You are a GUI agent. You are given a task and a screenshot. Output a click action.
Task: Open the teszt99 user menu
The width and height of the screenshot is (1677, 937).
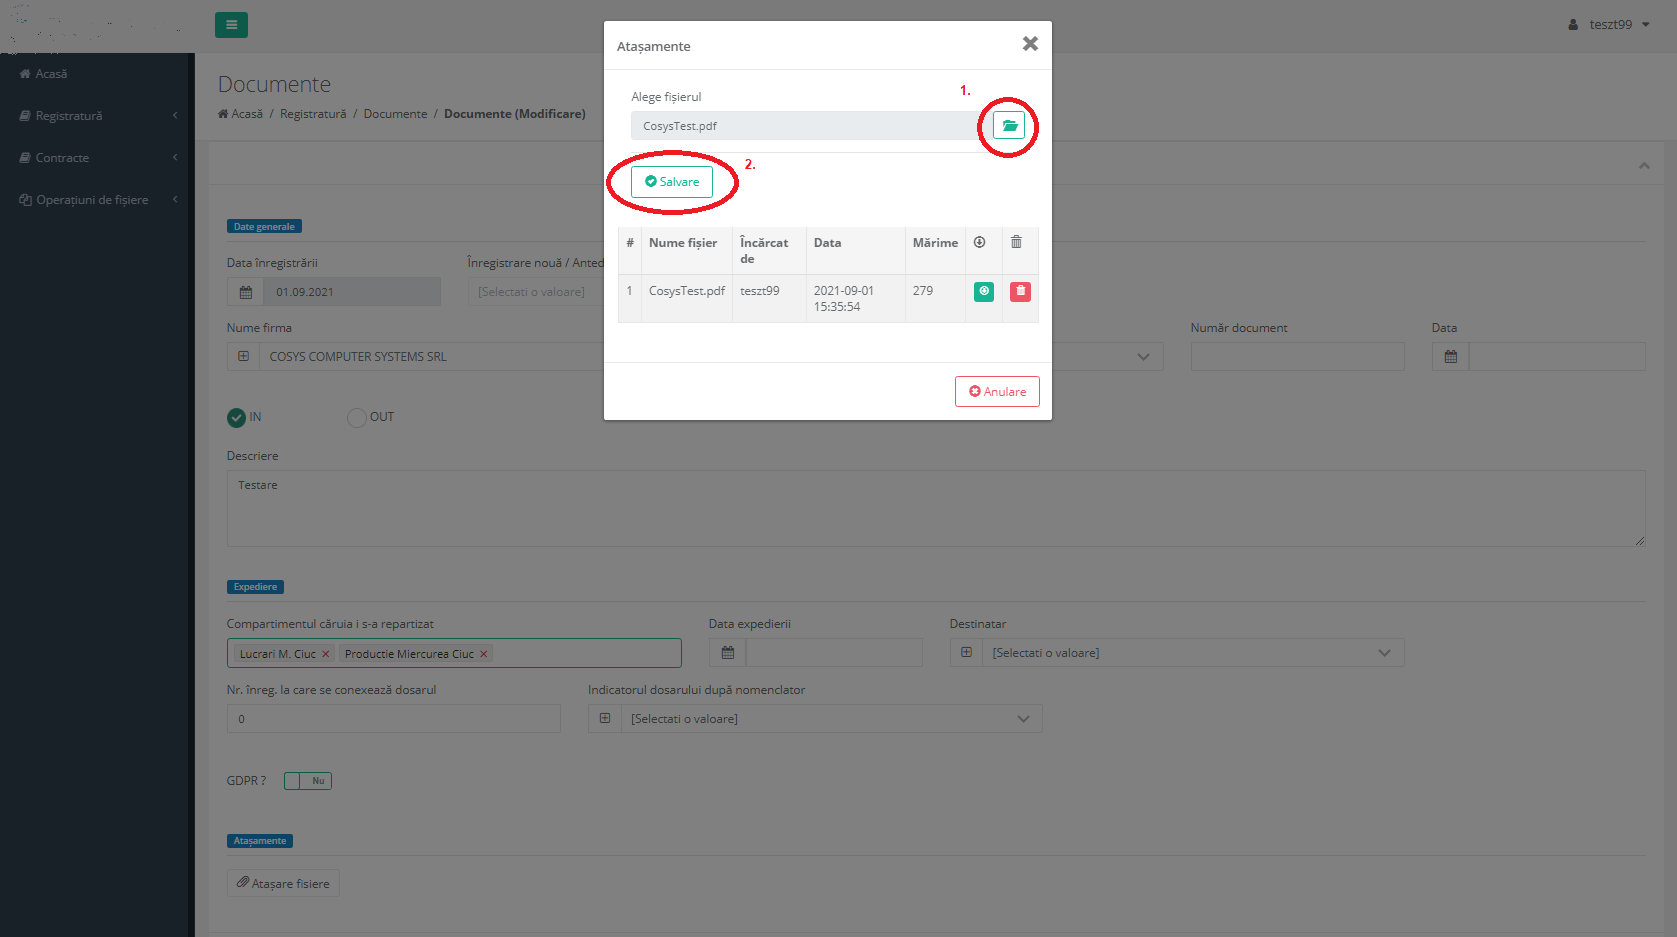pos(1609,25)
